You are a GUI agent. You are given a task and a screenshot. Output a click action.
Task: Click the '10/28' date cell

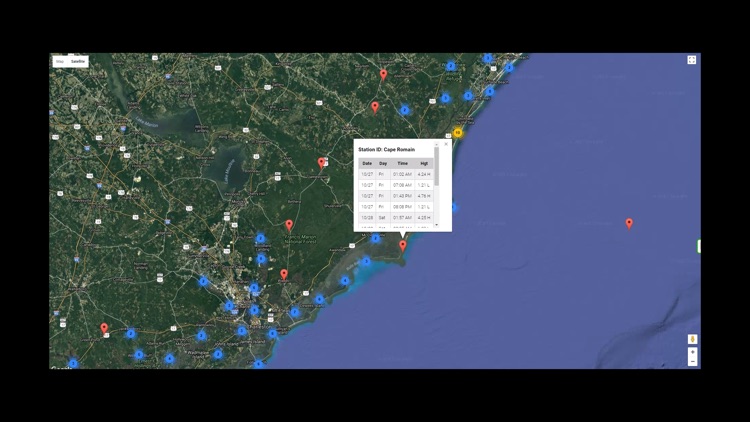367,217
